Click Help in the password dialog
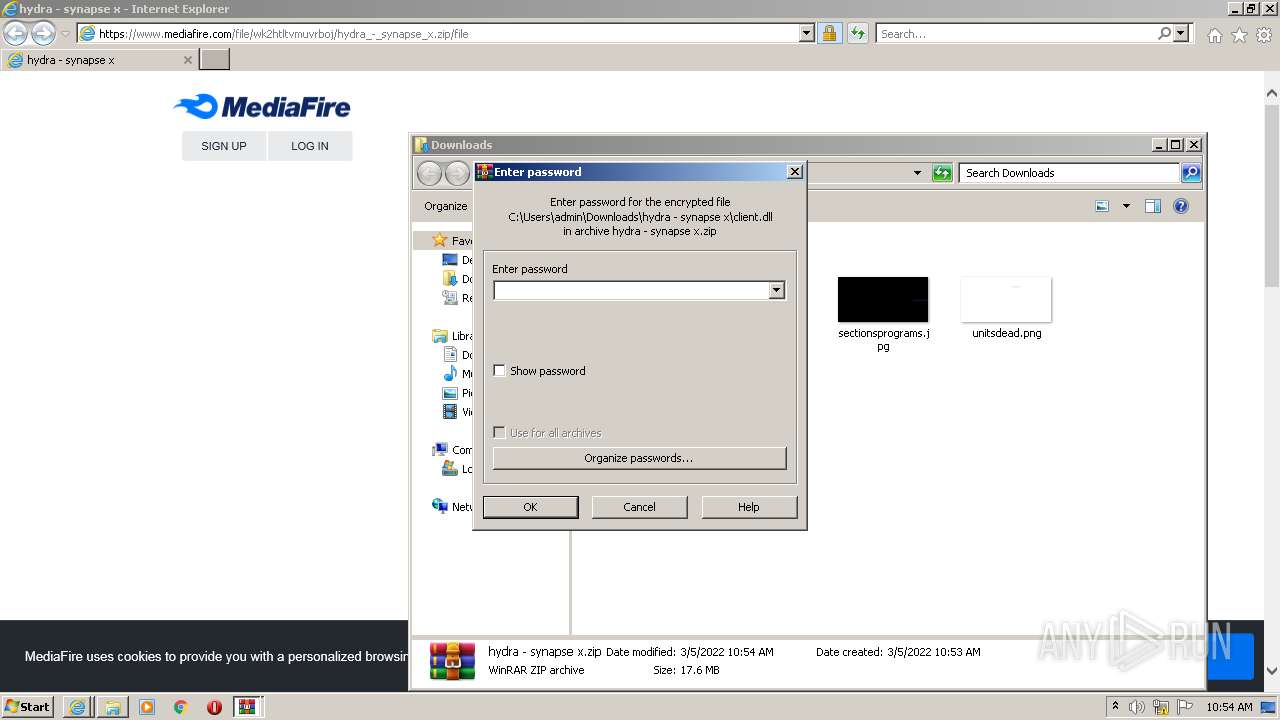The width and height of the screenshot is (1280, 720). pyautogui.click(x=749, y=507)
